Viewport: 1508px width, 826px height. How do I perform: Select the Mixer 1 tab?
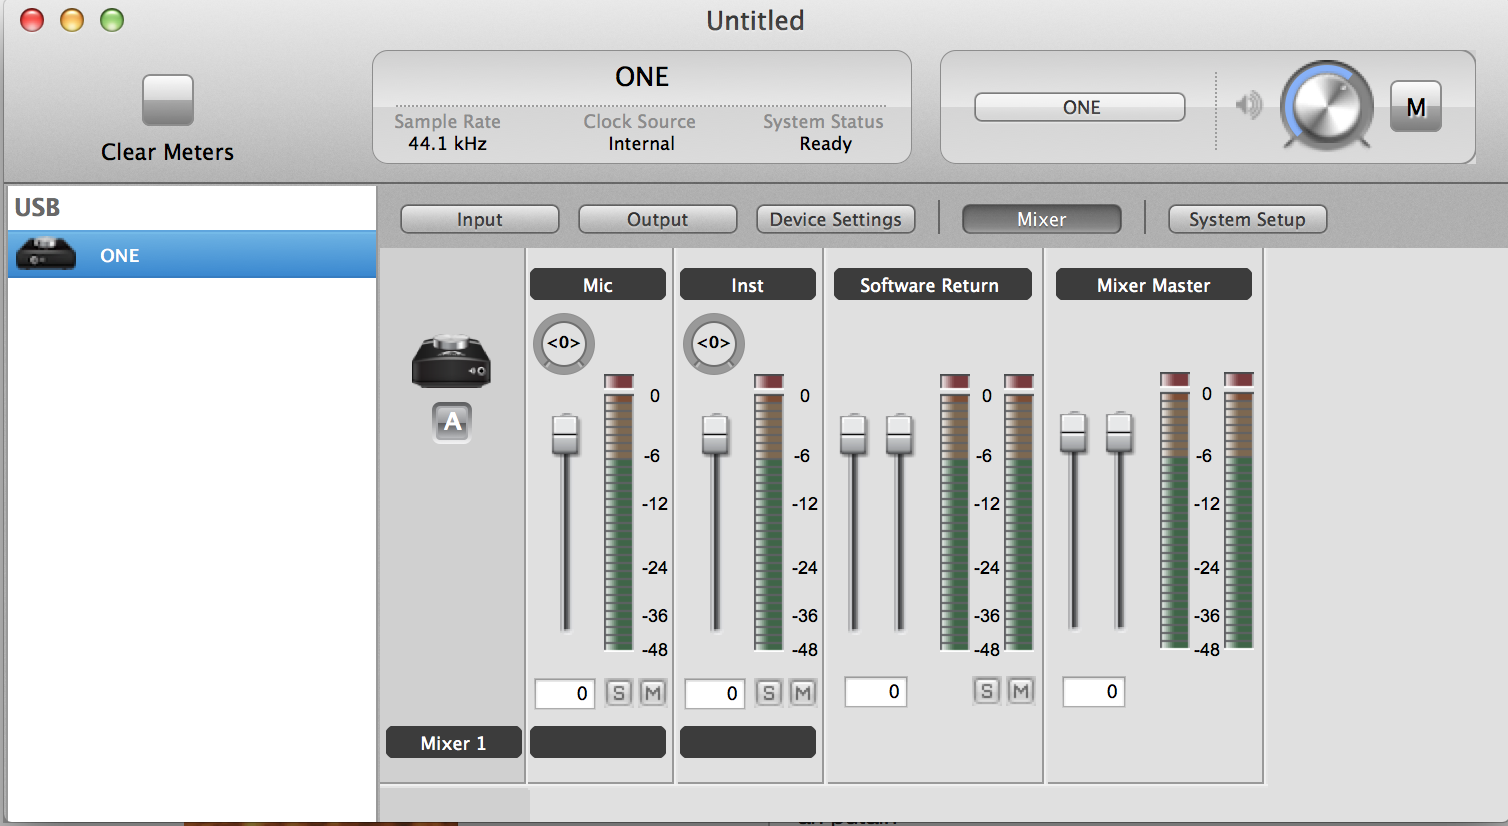(x=452, y=742)
